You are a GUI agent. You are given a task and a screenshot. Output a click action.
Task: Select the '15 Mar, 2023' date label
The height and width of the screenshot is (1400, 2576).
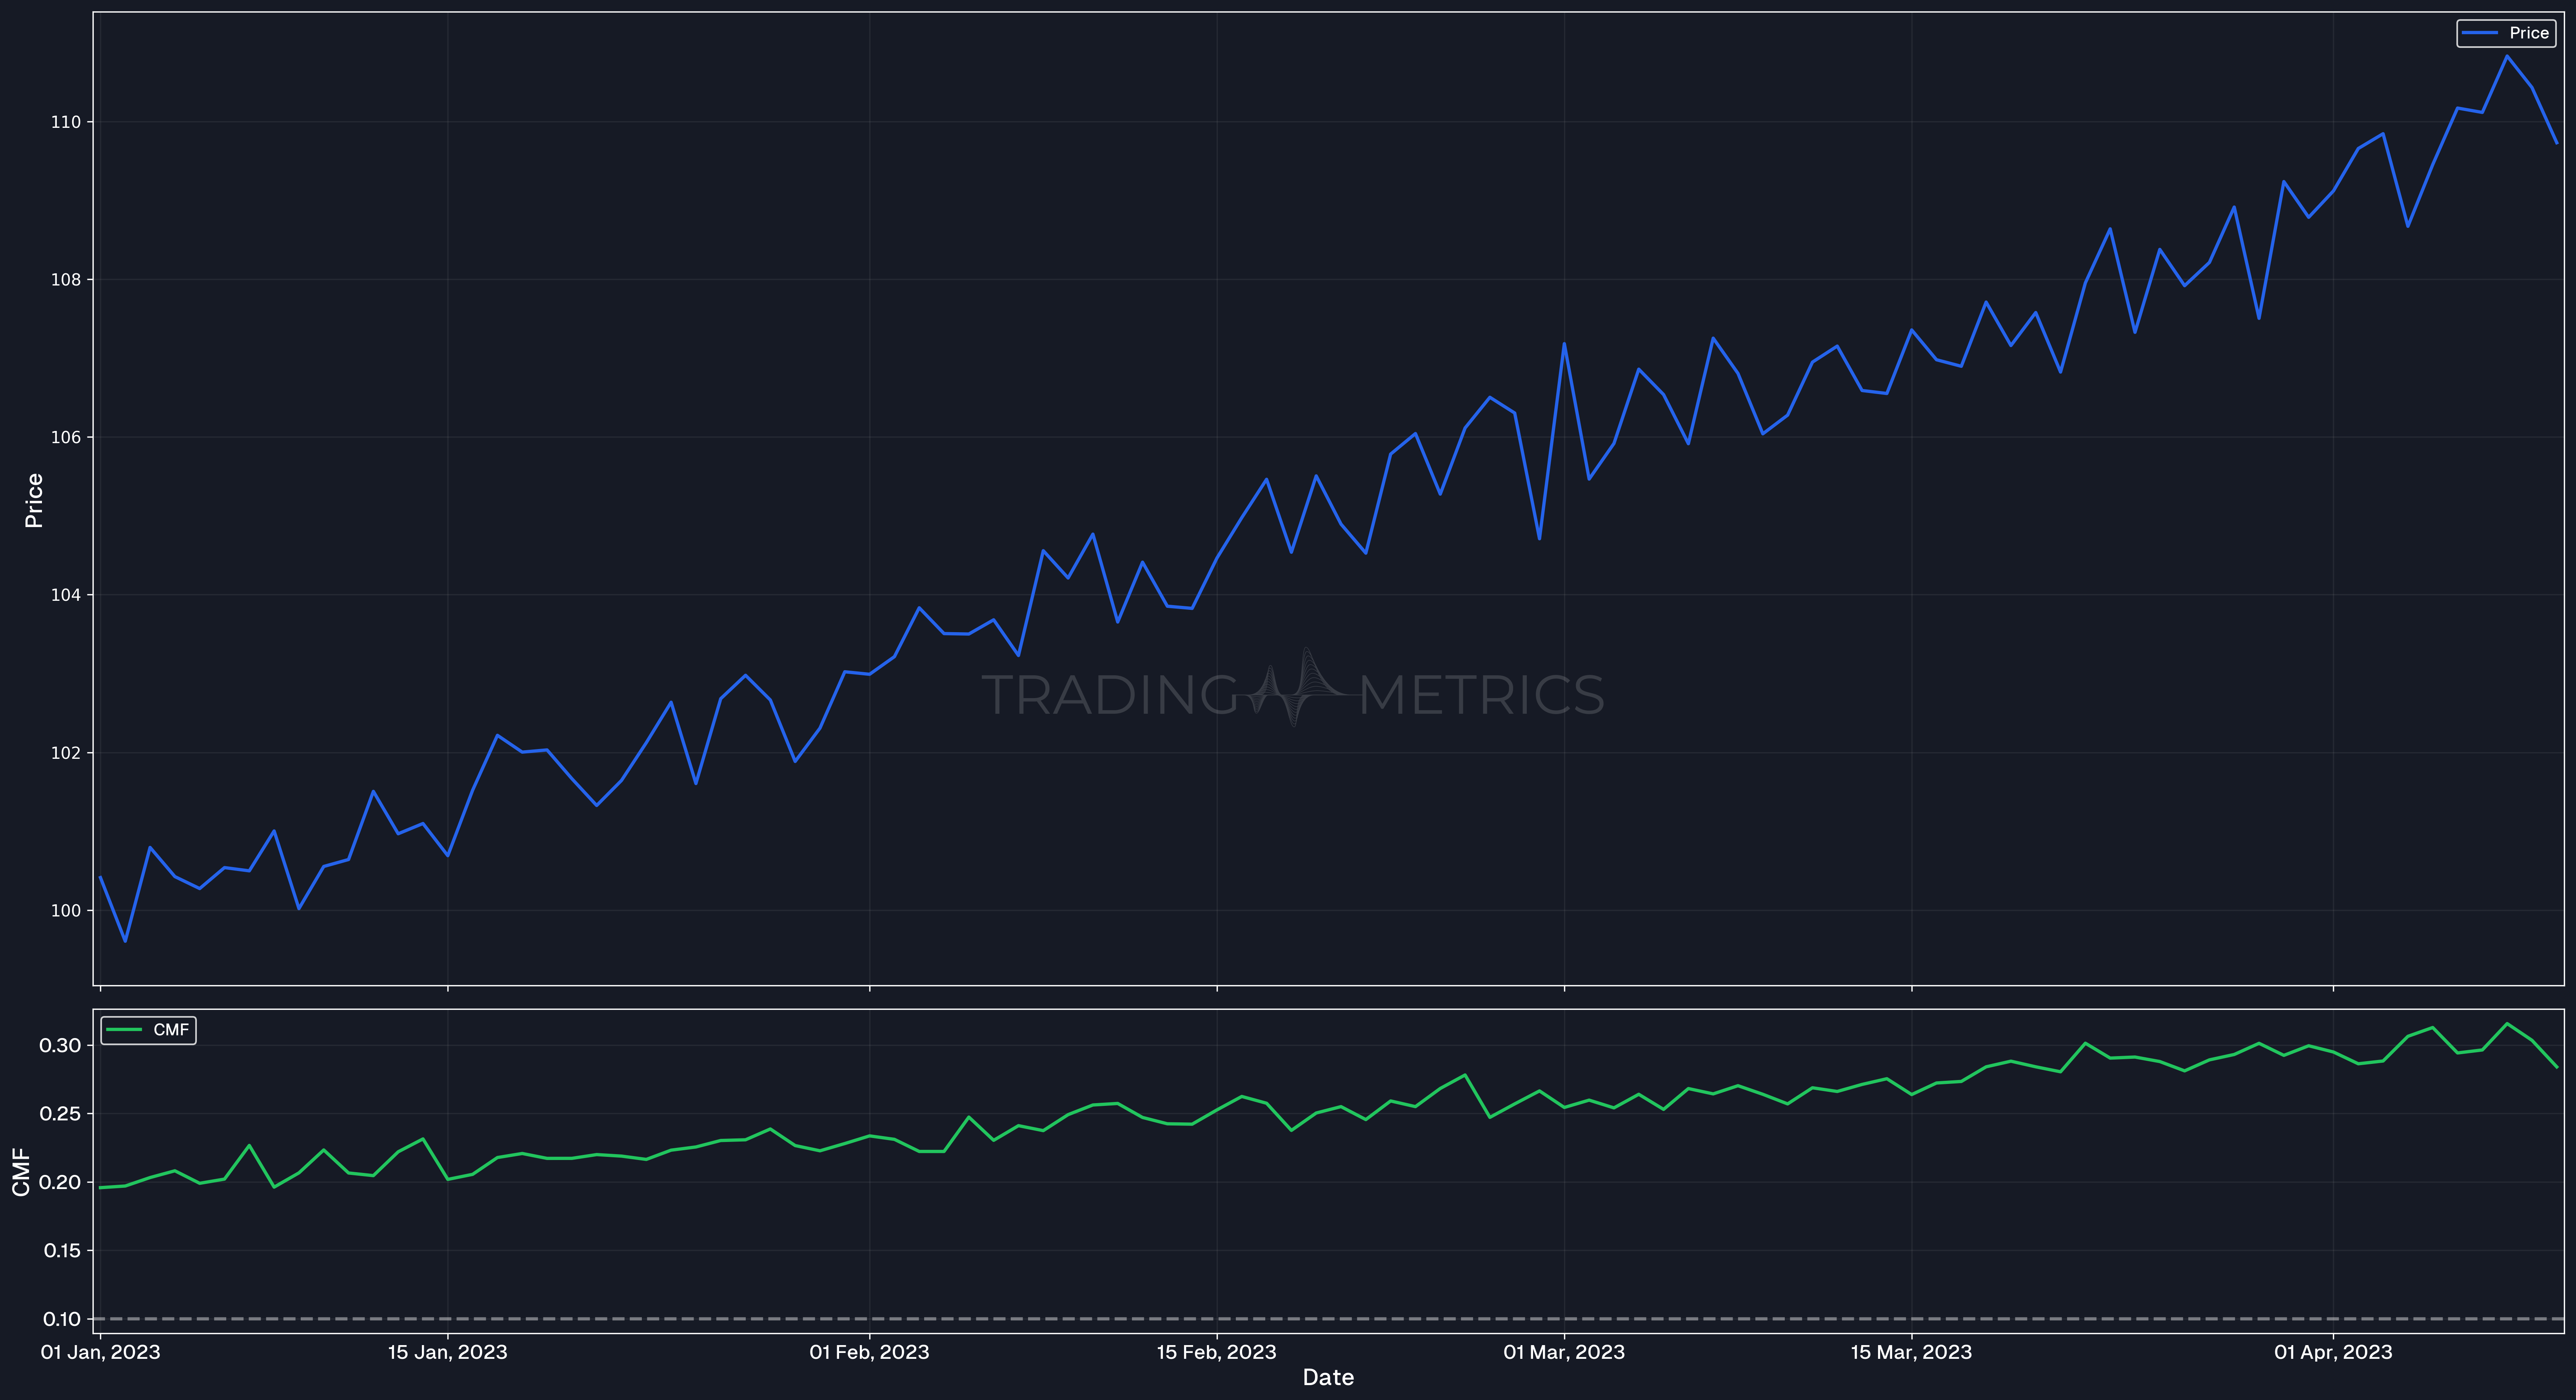1911,1352
